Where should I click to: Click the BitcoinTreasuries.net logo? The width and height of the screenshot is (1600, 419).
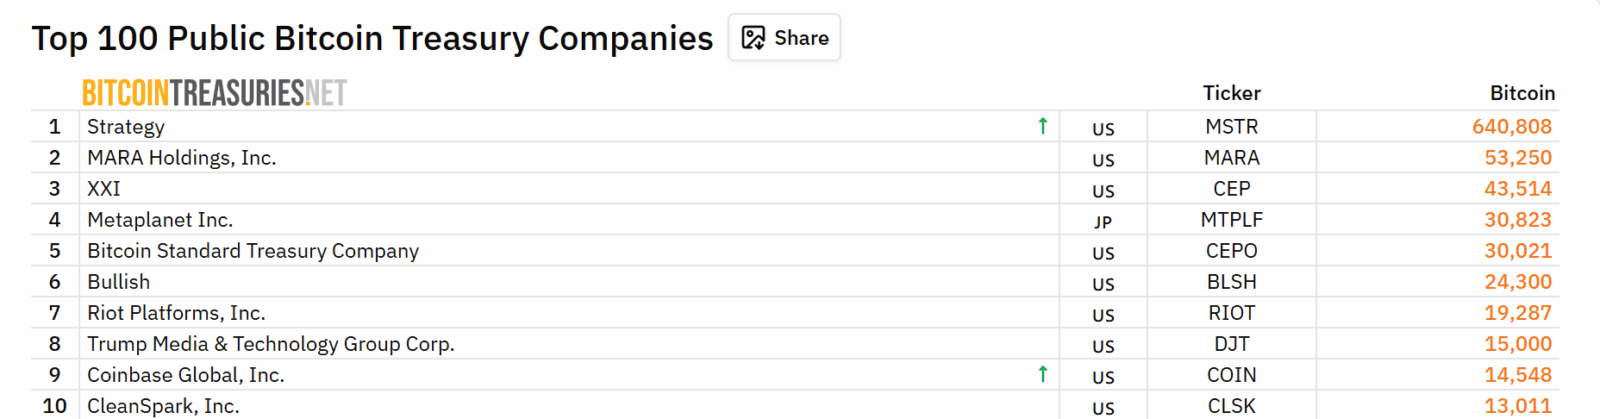(214, 93)
